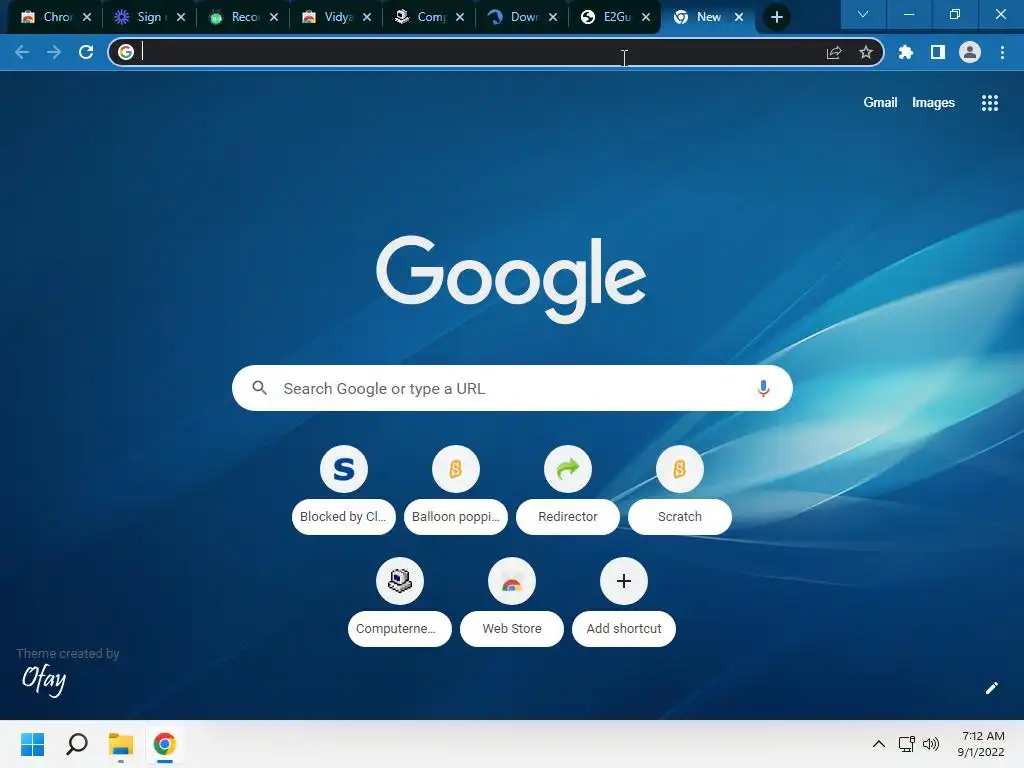Viewport: 1024px width, 768px height.
Task: Reload the current page
Action: (x=86, y=52)
